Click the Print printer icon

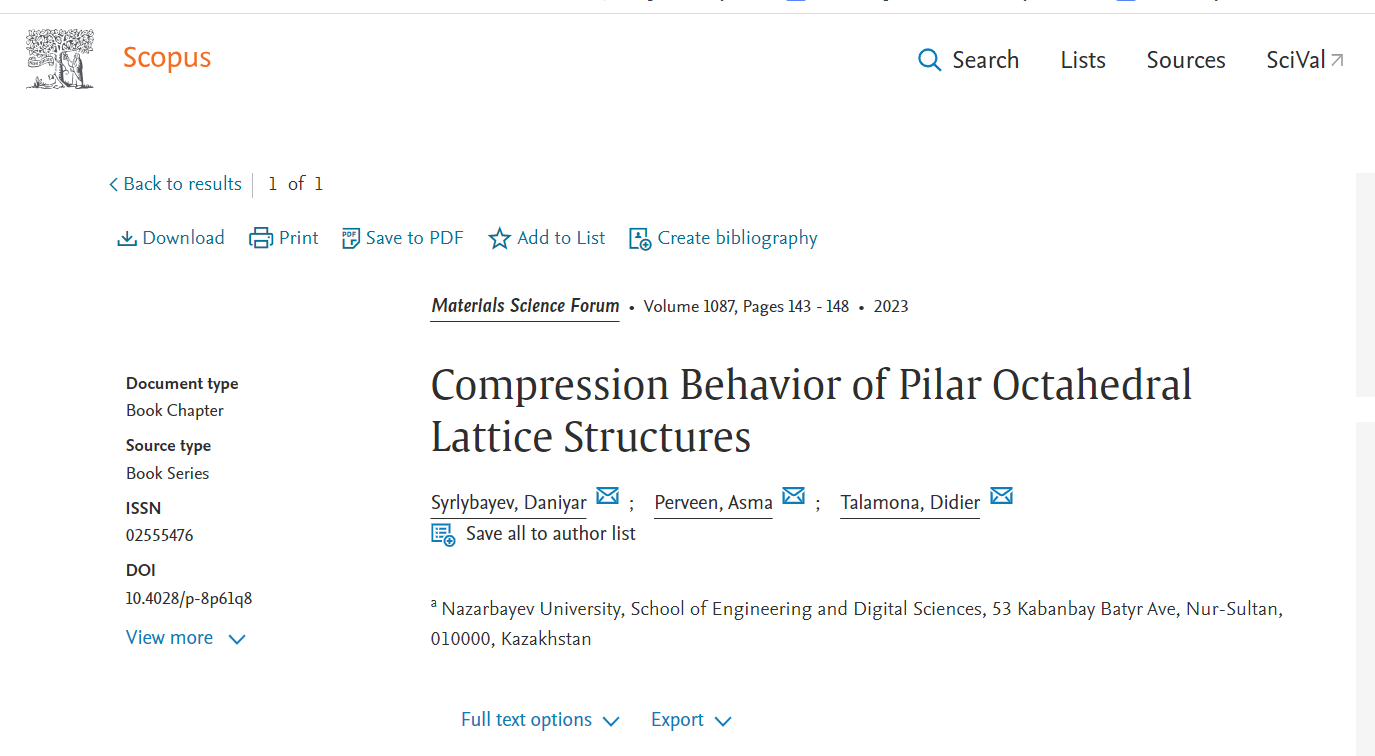[261, 238]
